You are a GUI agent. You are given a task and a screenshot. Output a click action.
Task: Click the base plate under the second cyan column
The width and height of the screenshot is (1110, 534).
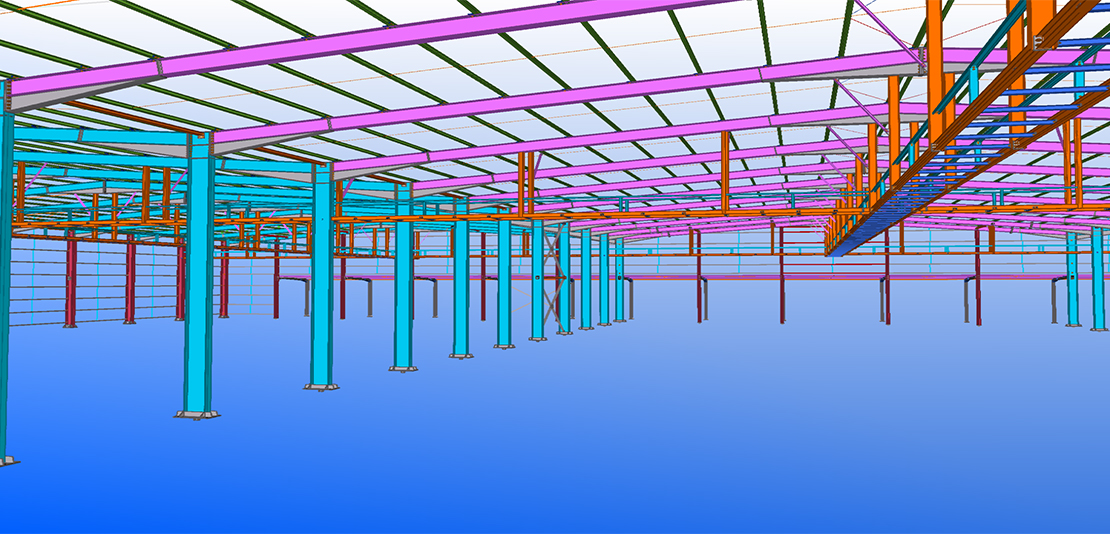(x=321, y=385)
